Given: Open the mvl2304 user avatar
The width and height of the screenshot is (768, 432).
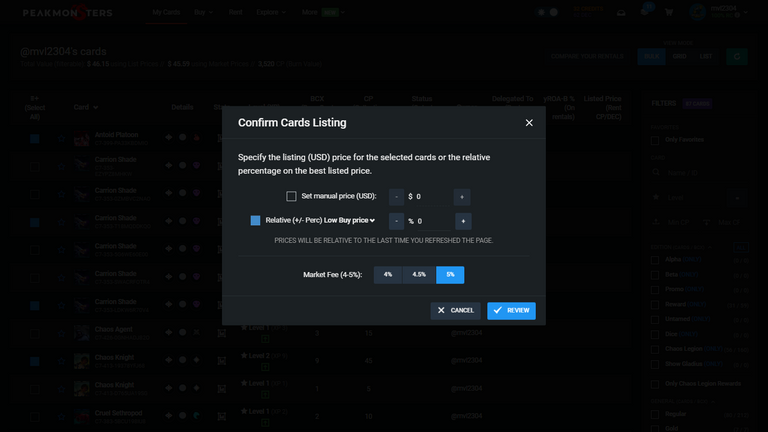Looking at the screenshot, I should point(697,12).
